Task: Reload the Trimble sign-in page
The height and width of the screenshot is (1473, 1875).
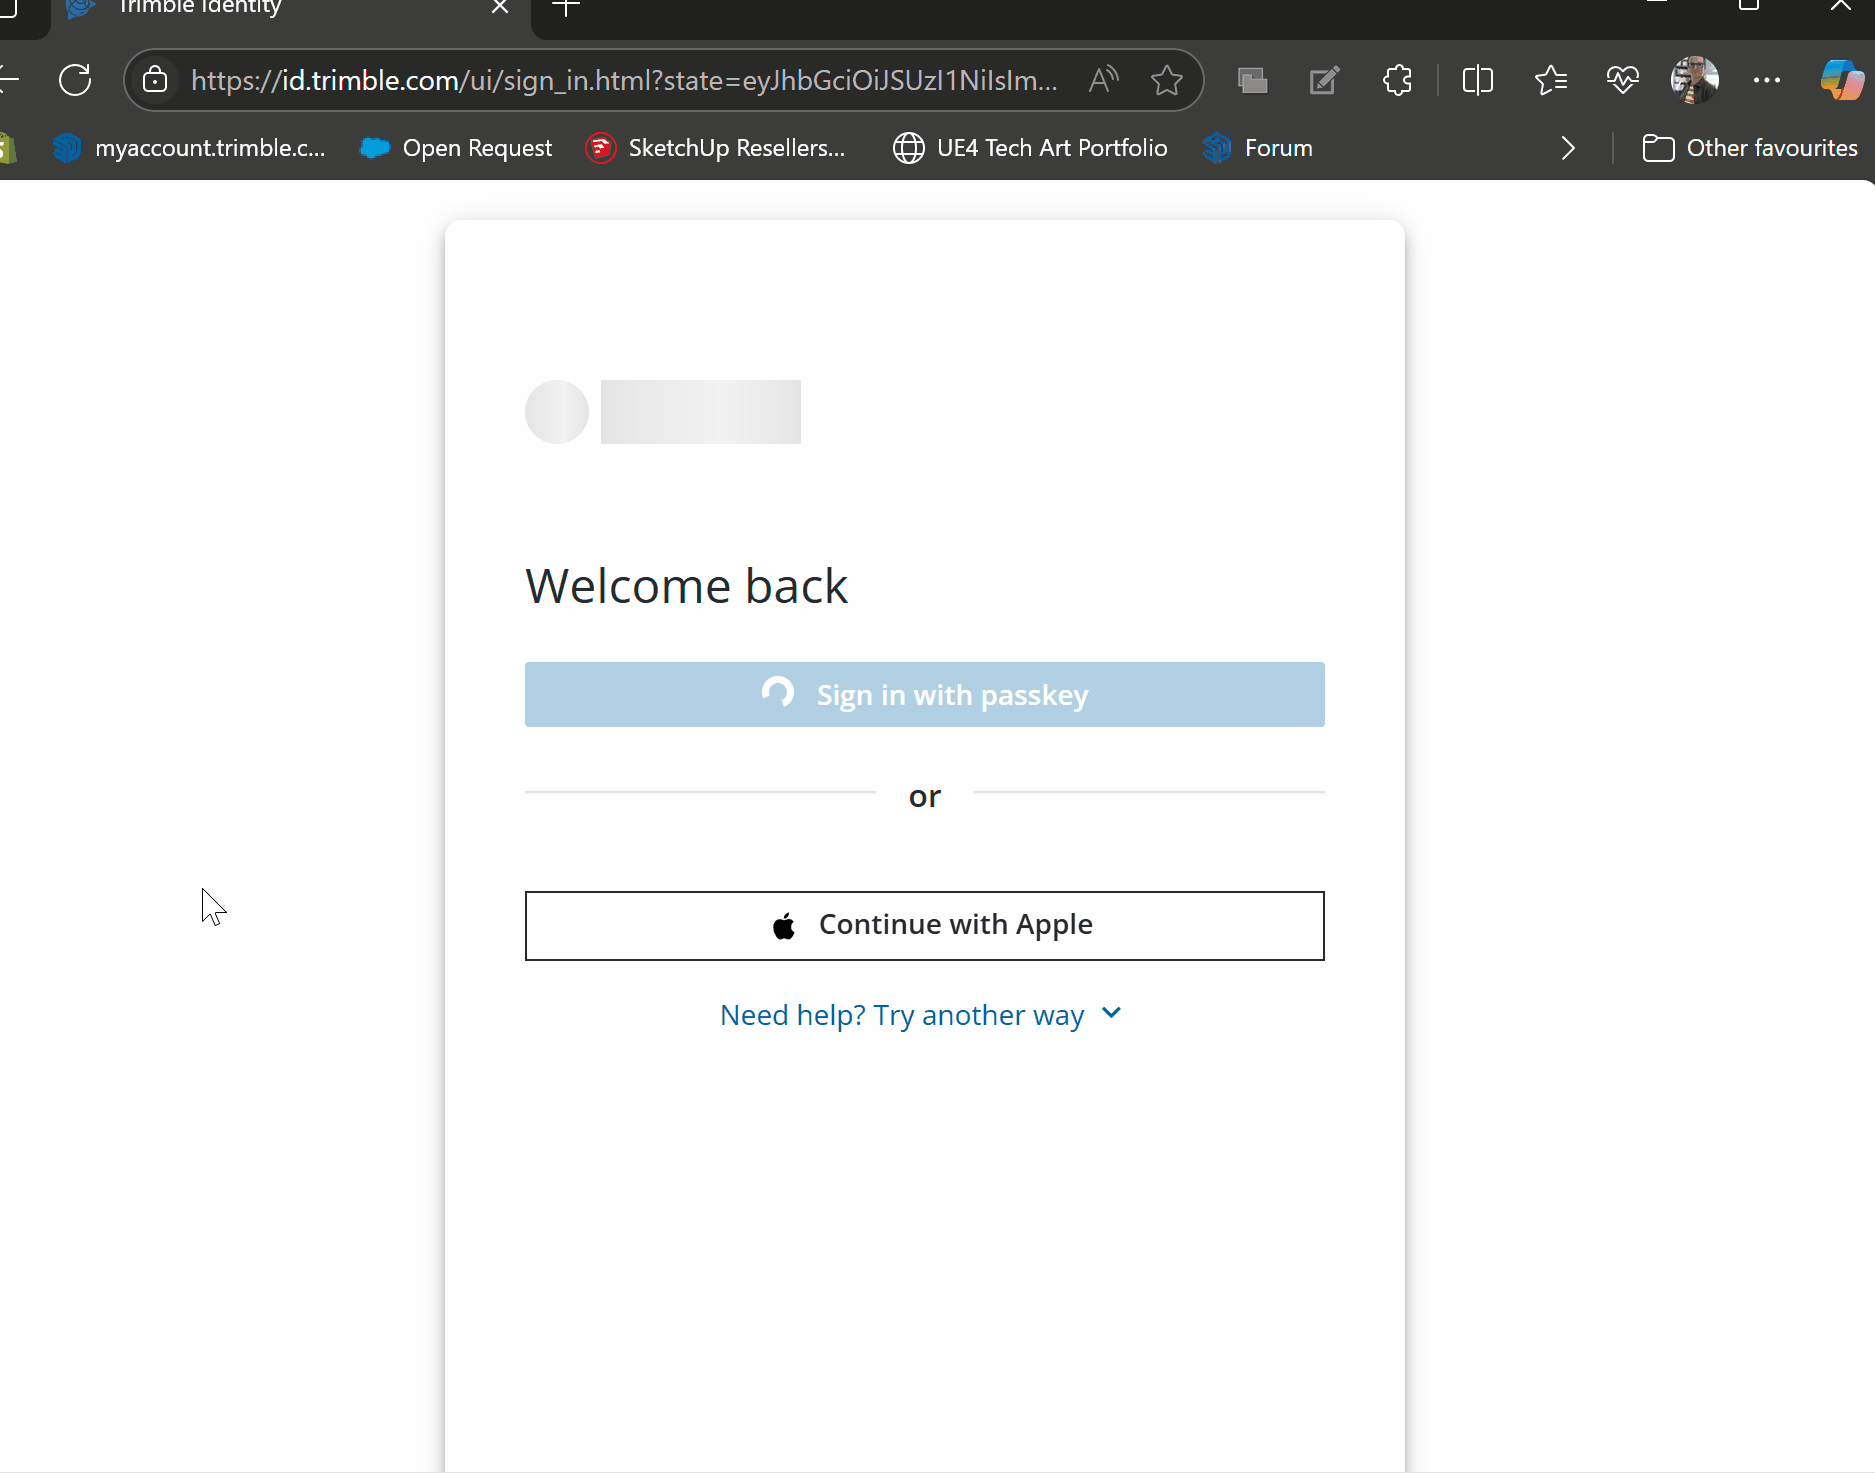Action: [x=75, y=80]
